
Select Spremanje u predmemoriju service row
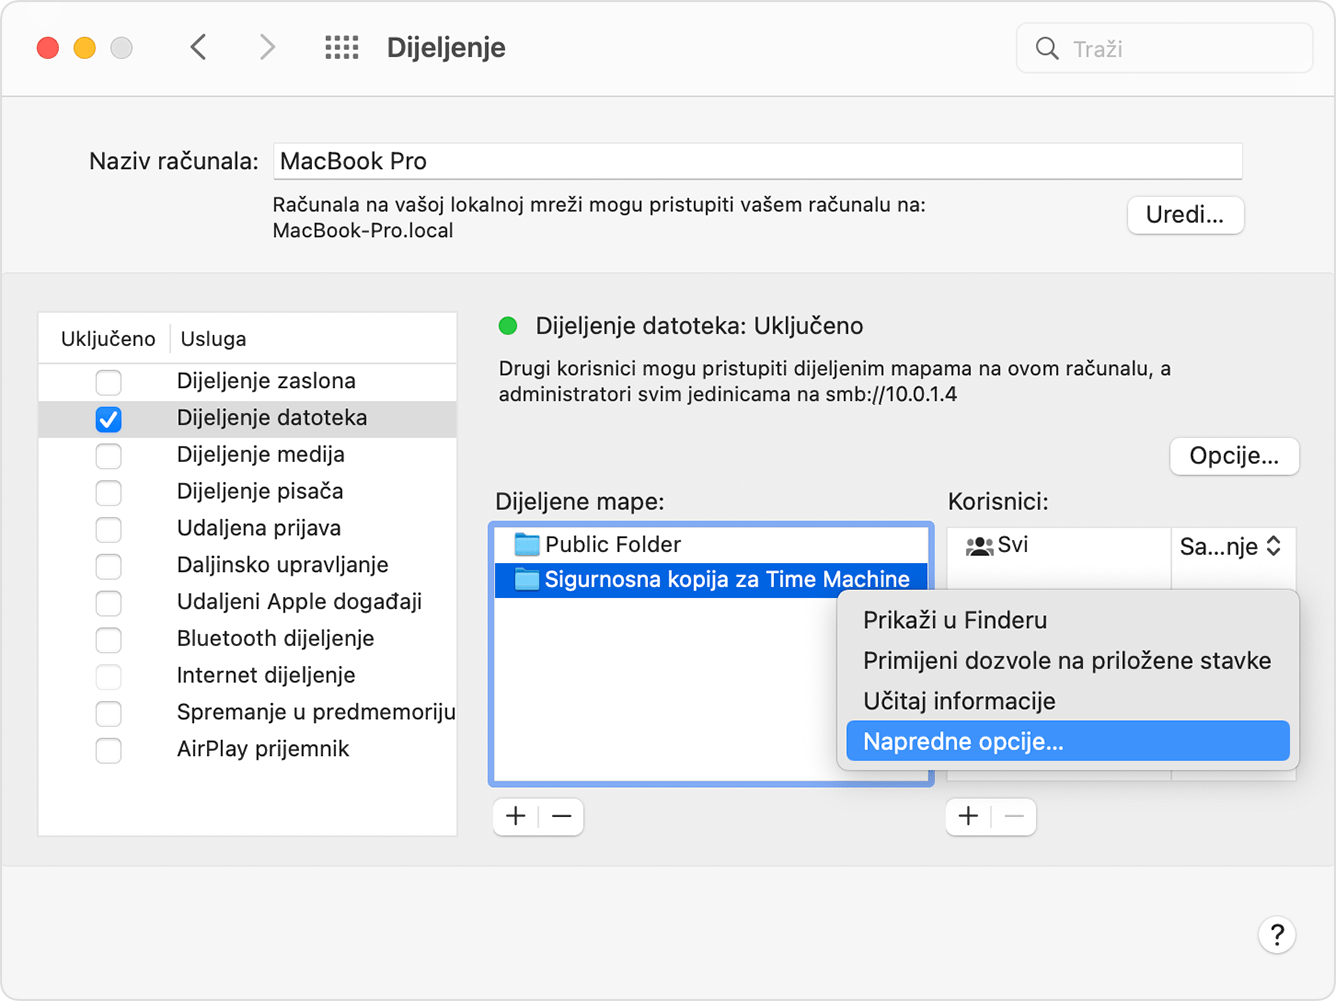tap(247, 713)
